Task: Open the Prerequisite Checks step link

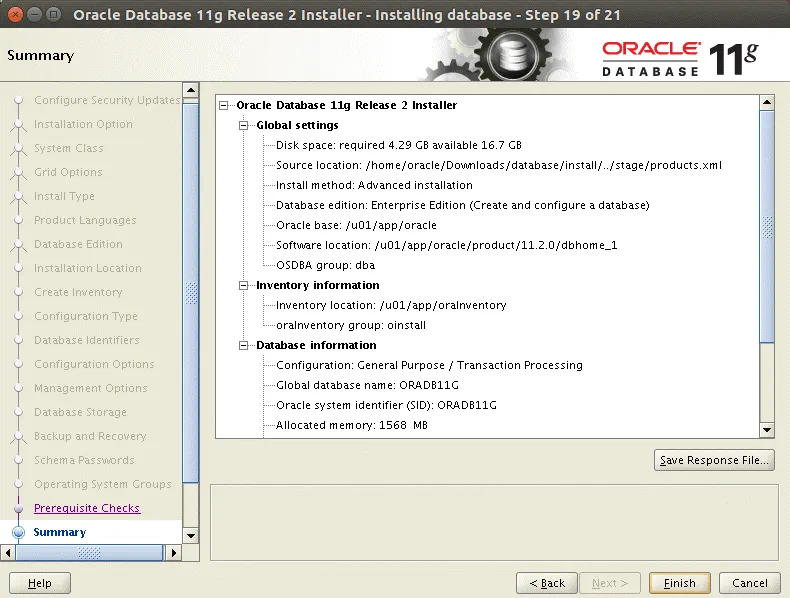Action: point(87,508)
